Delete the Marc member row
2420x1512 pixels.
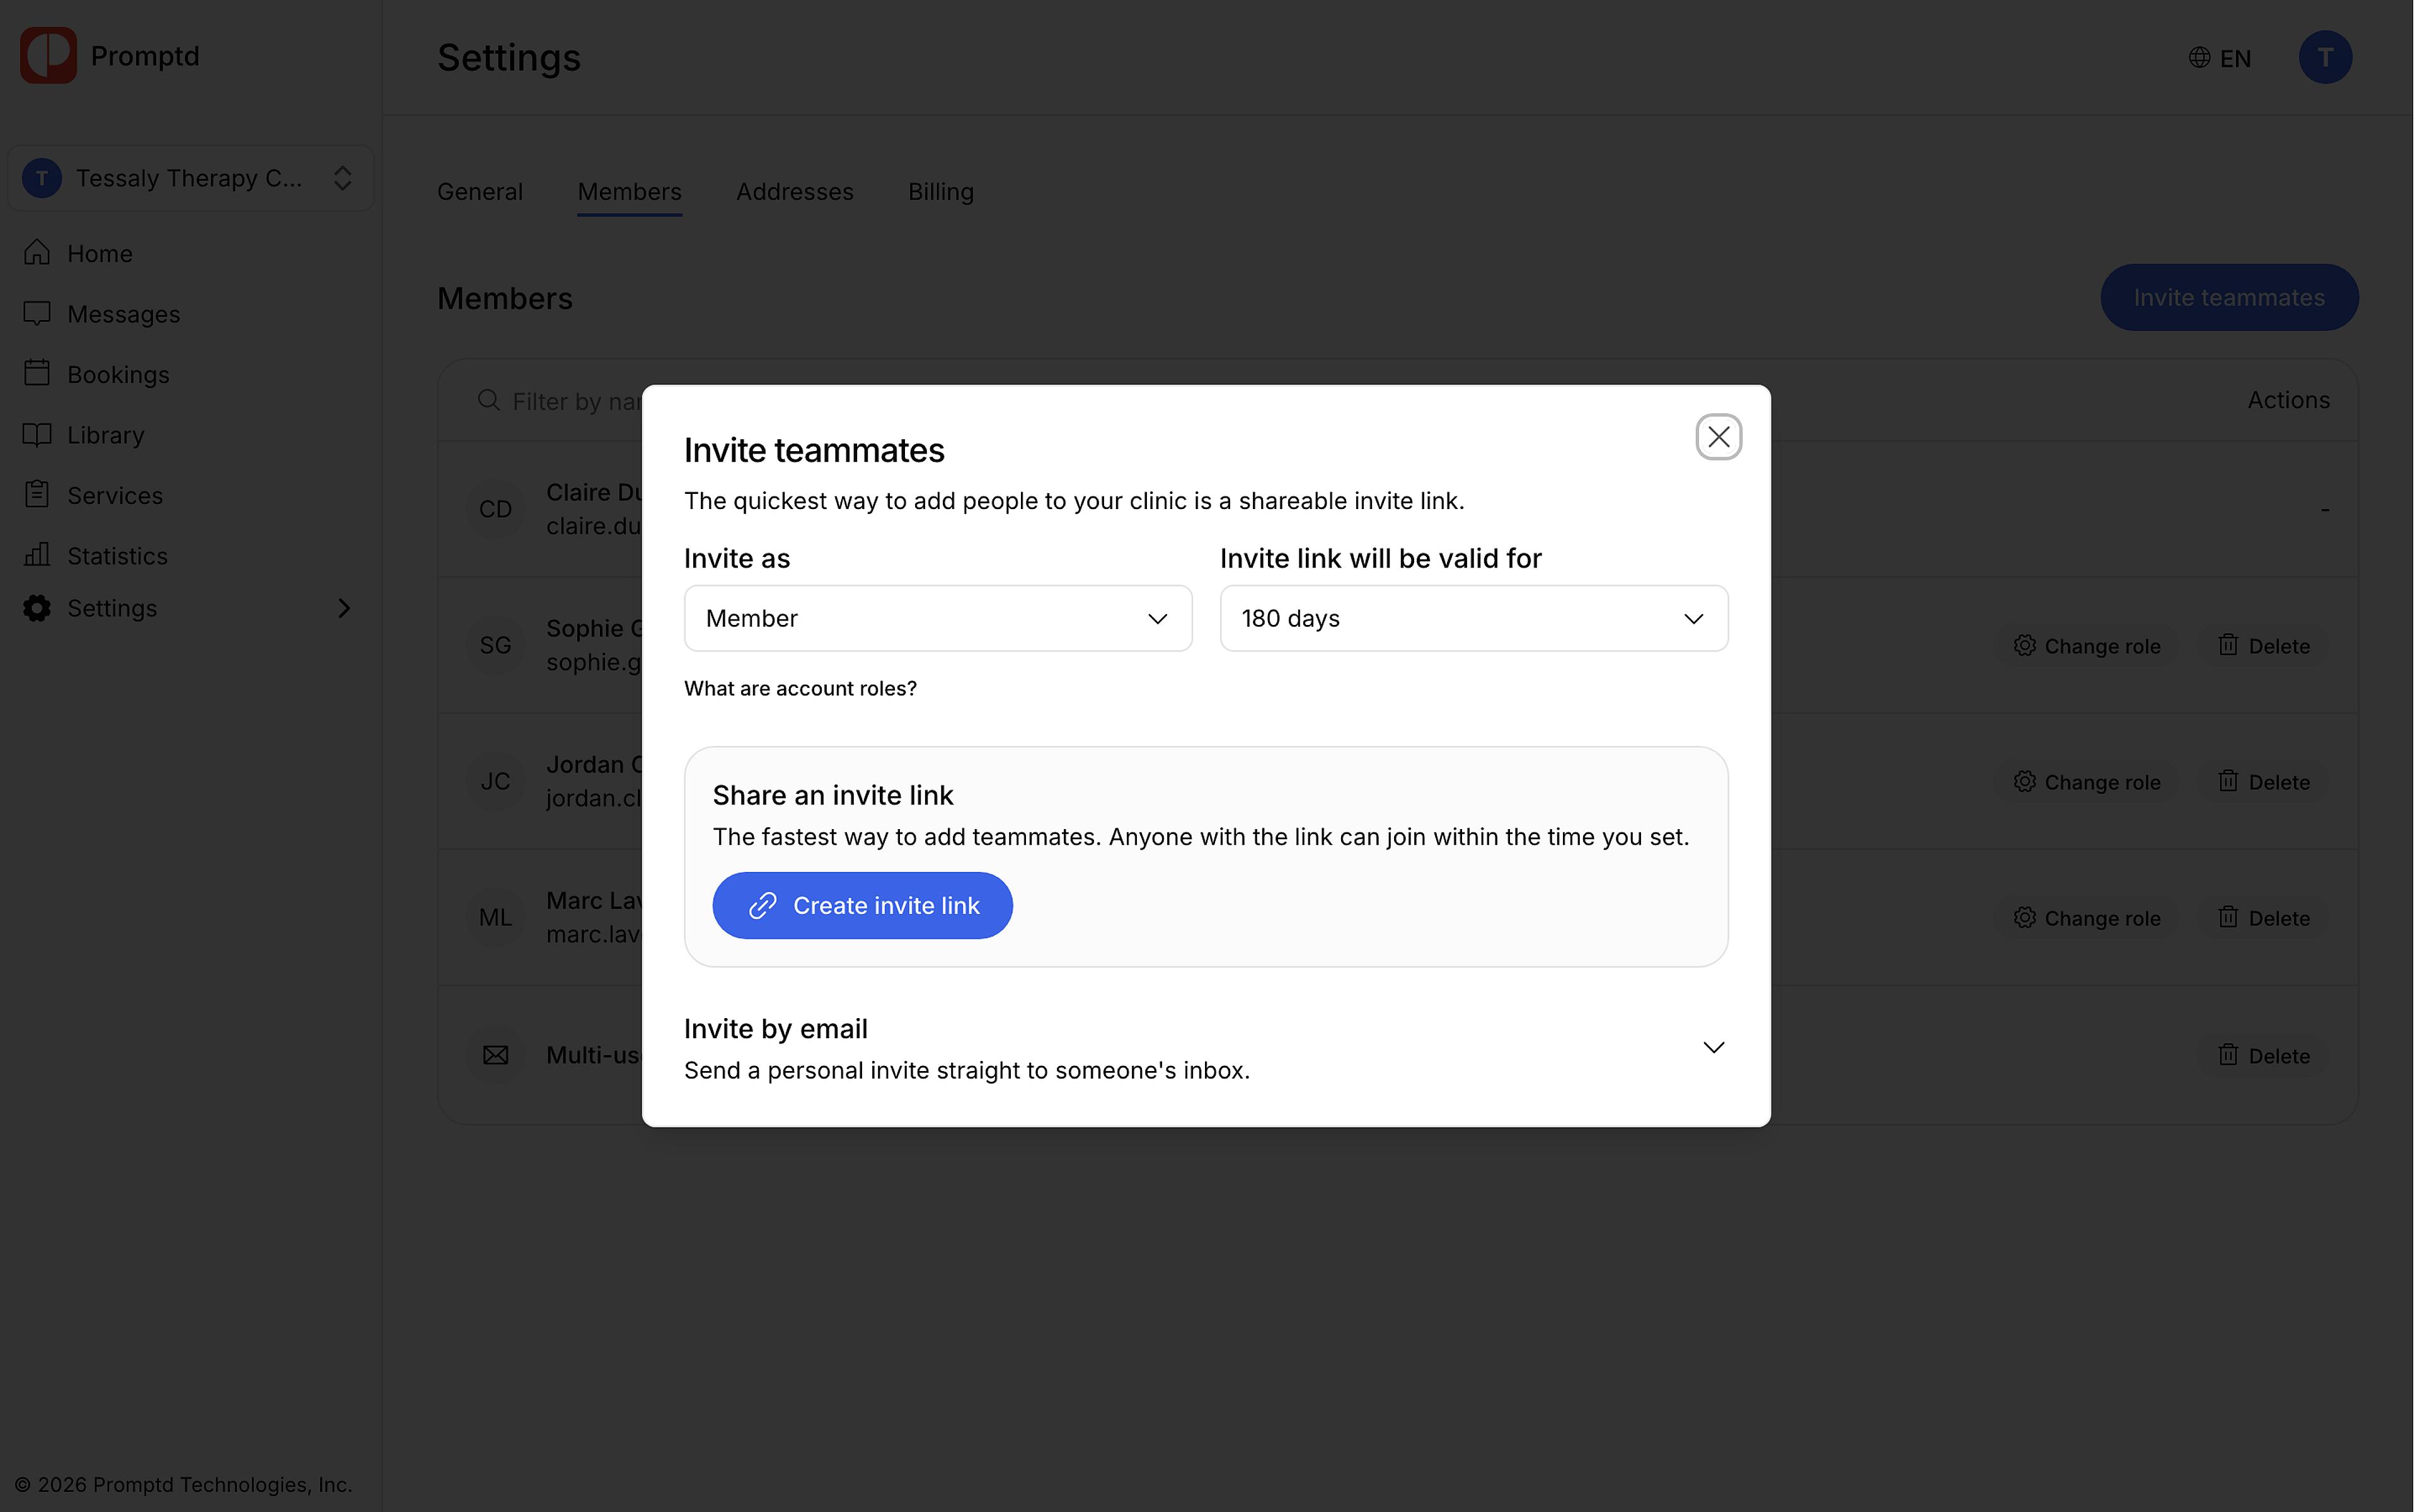point(2264,918)
